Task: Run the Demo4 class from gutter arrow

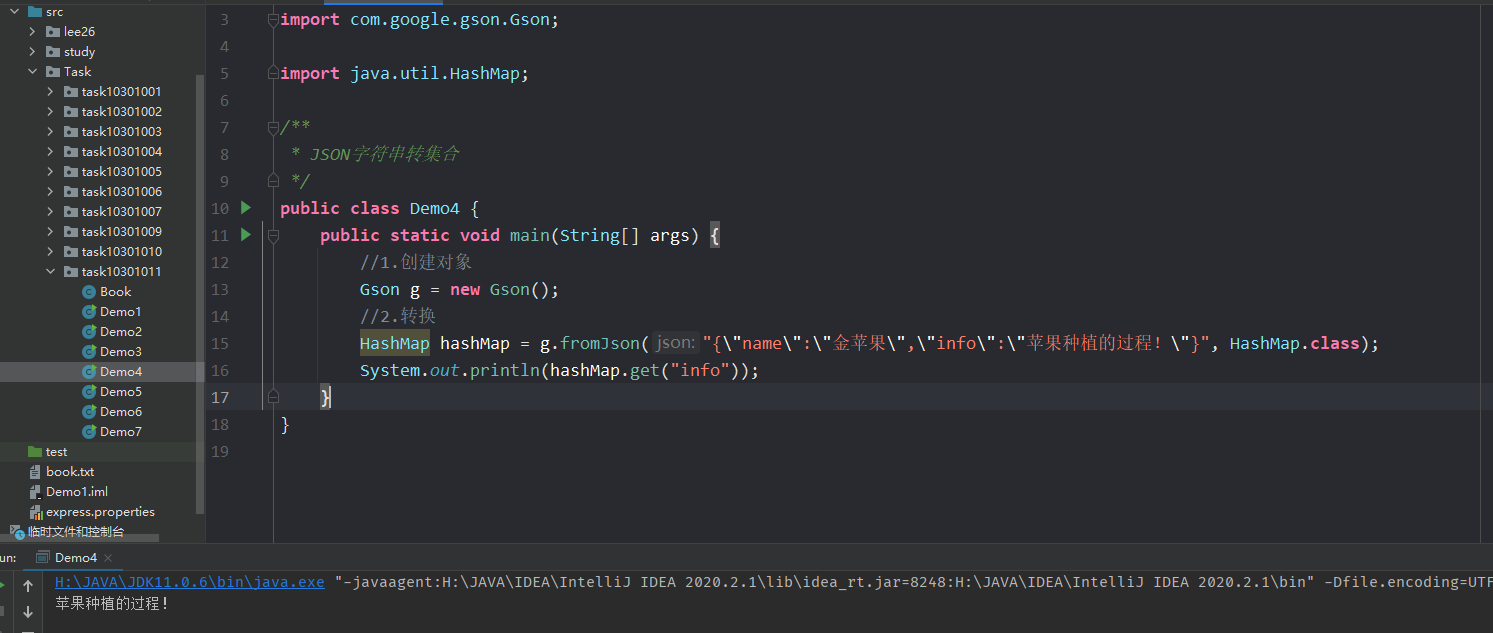Action: pos(246,208)
